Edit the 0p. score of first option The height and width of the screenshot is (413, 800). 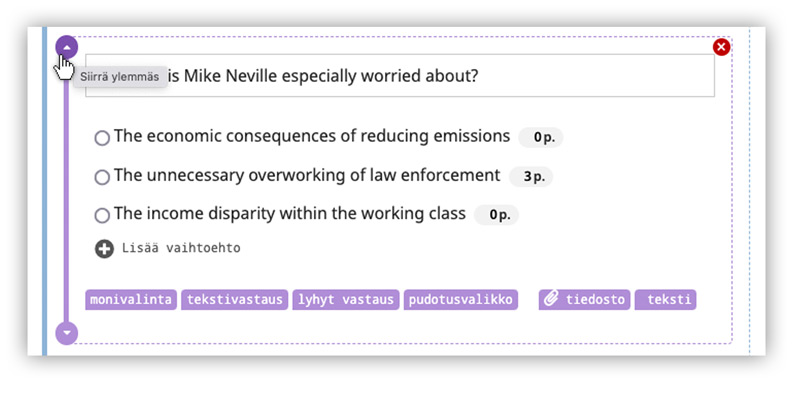click(541, 137)
